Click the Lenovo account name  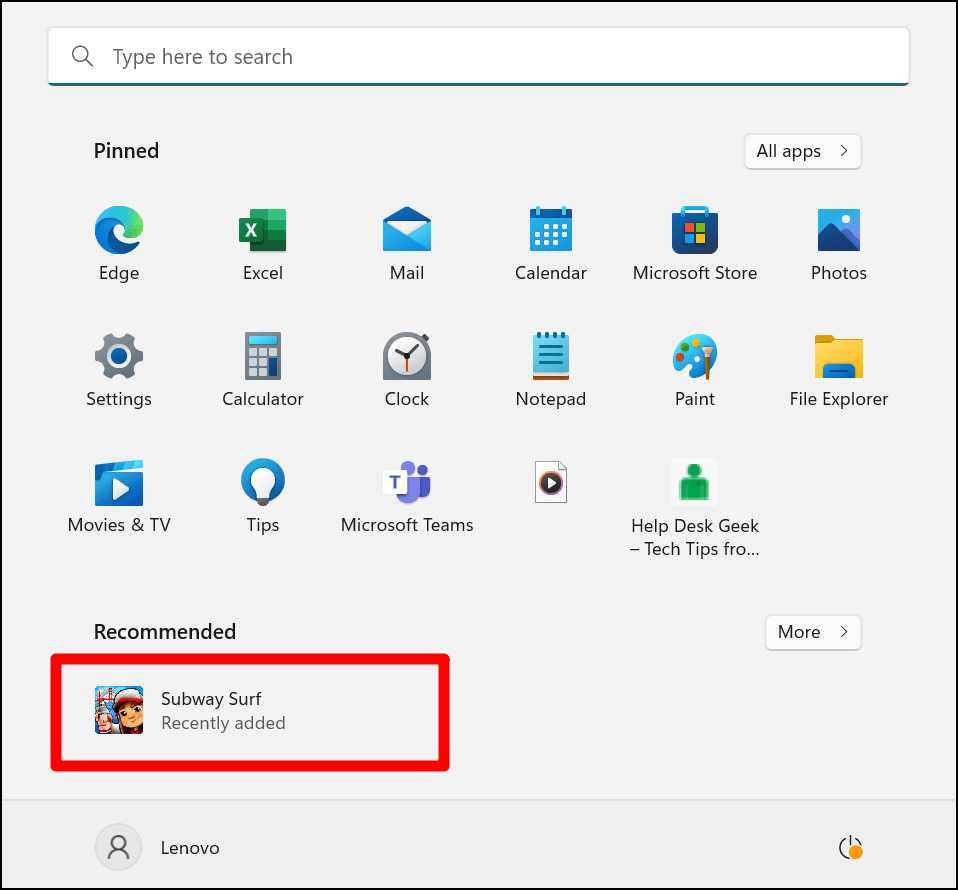coord(190,848)
